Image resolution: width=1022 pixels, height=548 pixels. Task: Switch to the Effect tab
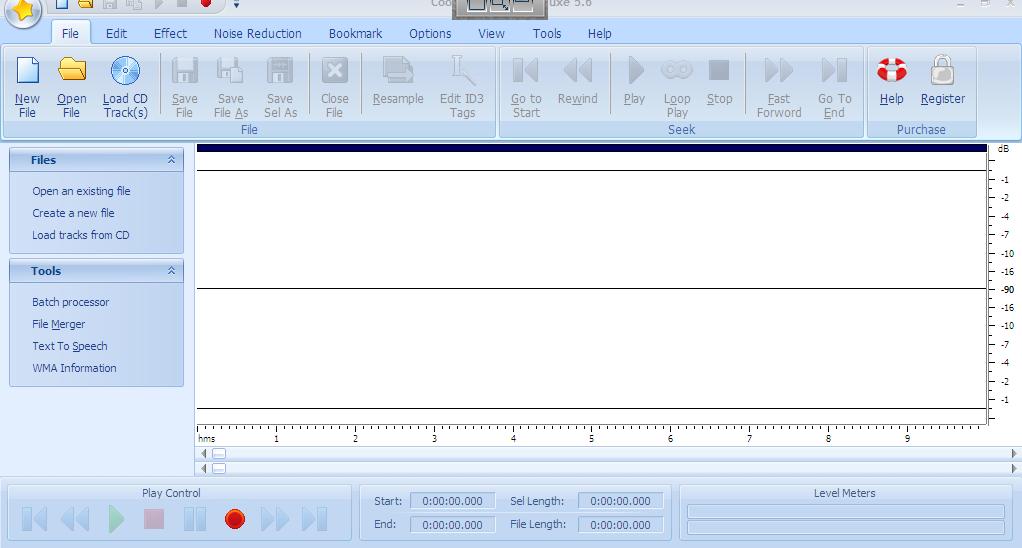170,33
